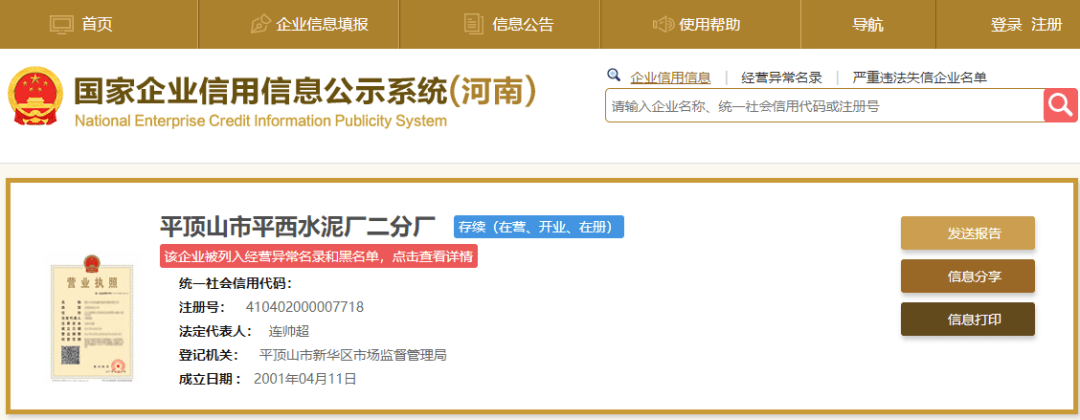Click the 注册 register link
The width and height of the screenshot is (1080, 420).
1046,25
